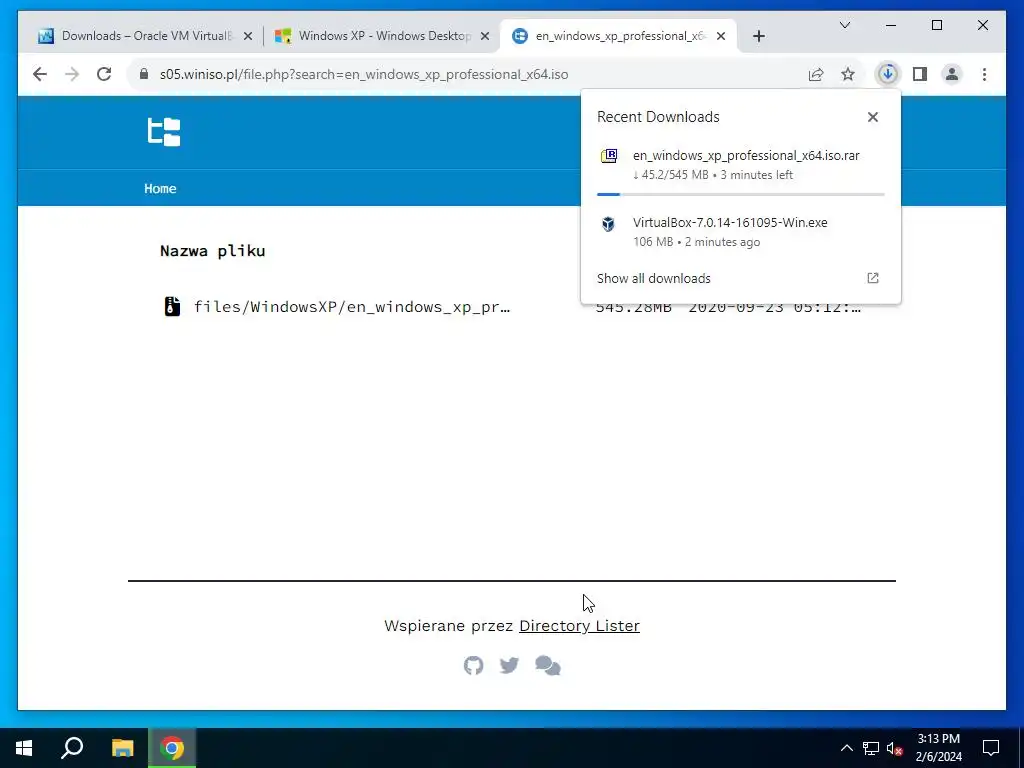Click the Chrome taskbar icon

[x=172, y=748]
